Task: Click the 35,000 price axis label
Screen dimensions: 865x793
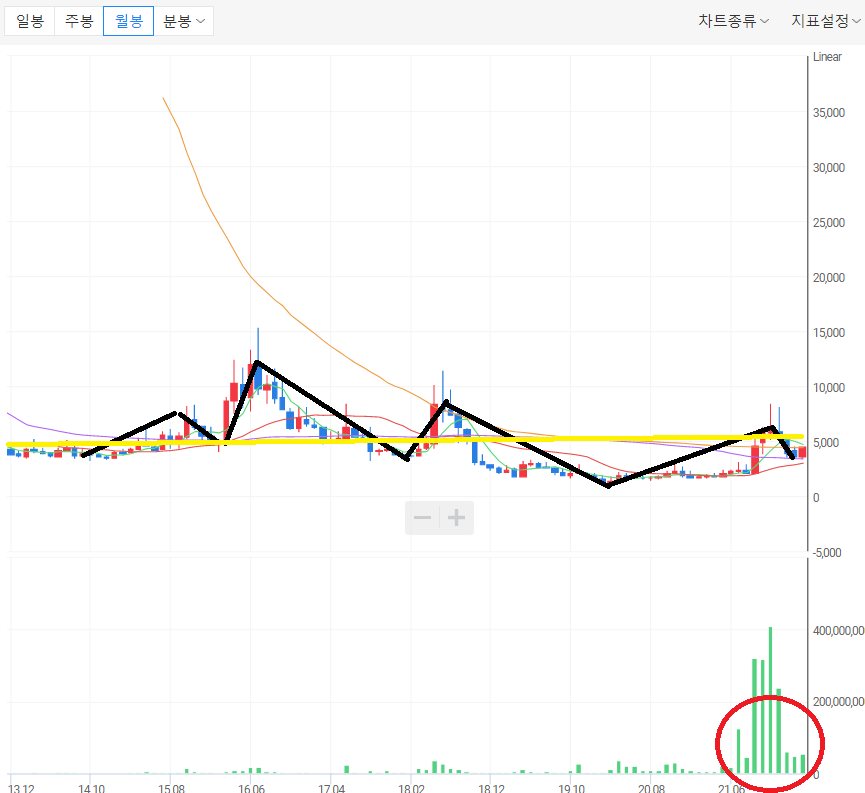Action: [829, 113]
